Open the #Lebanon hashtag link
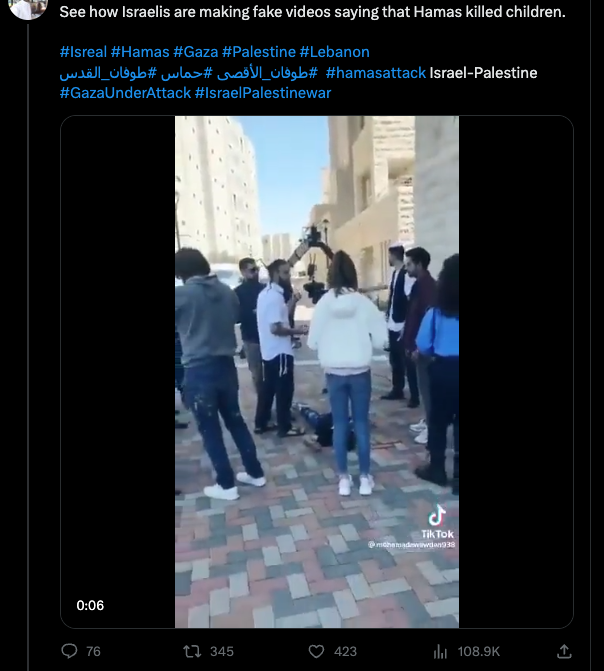The height and width of the screenshot is (671, 604). pos(334,52)
